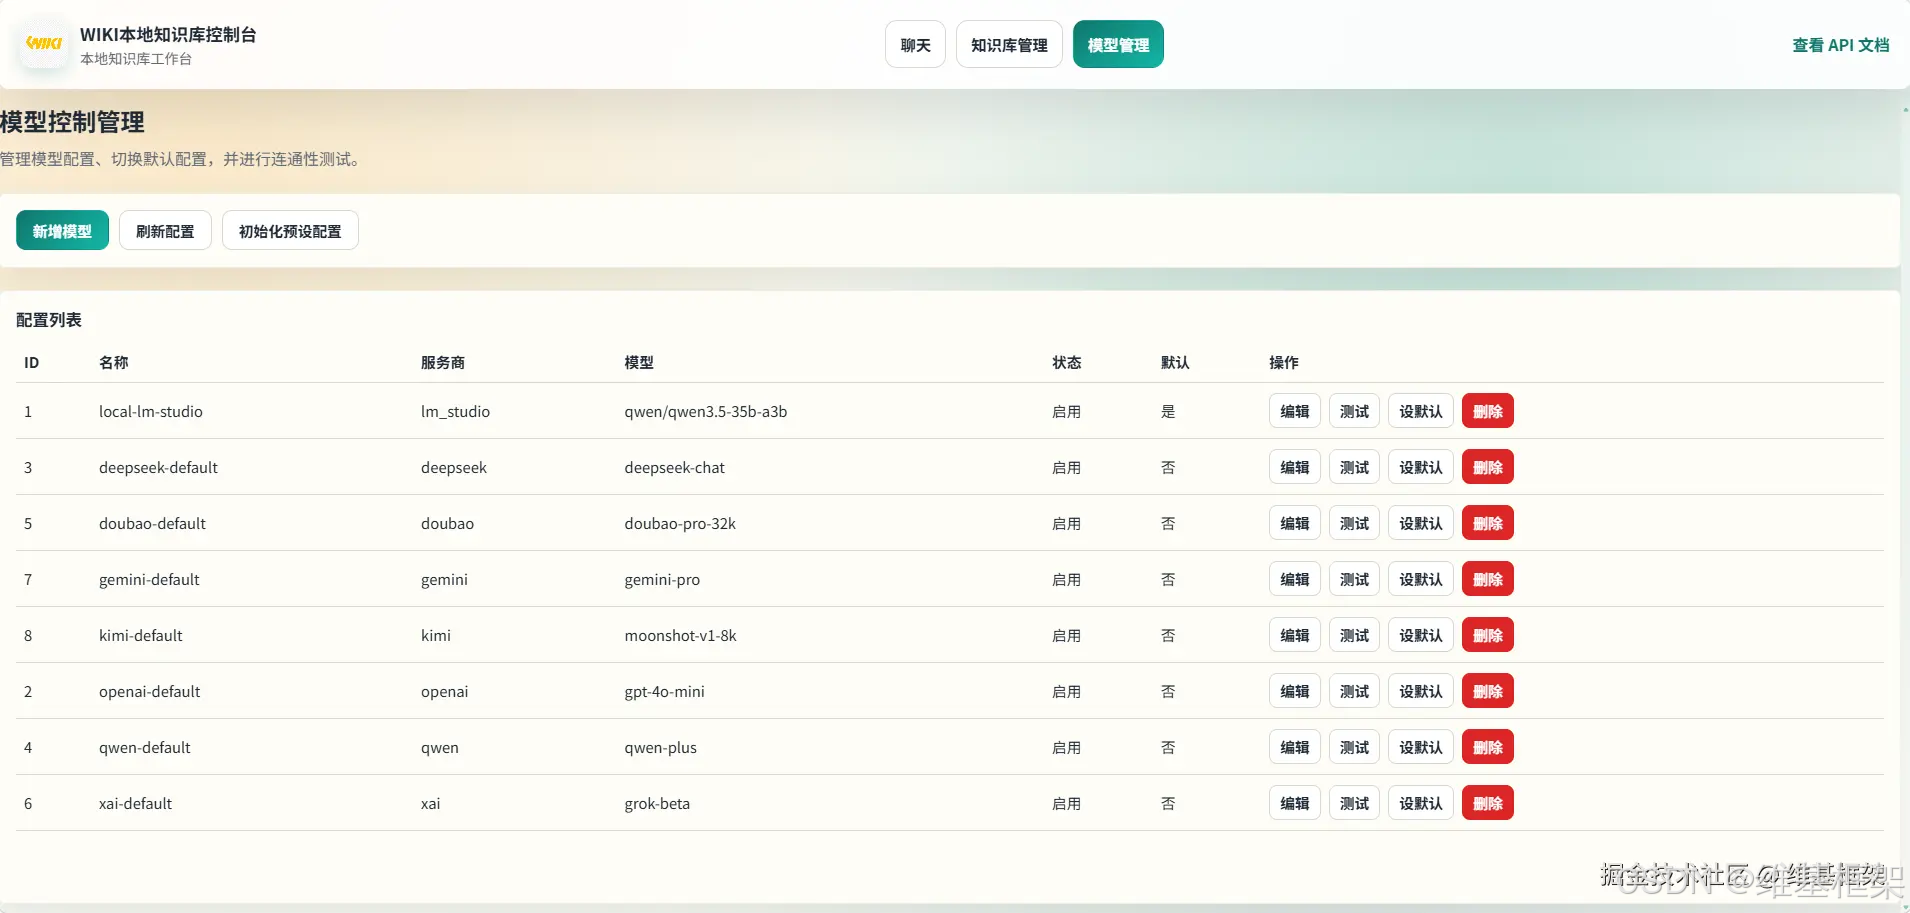Delete the gemini-default row

coord(1488,579)
